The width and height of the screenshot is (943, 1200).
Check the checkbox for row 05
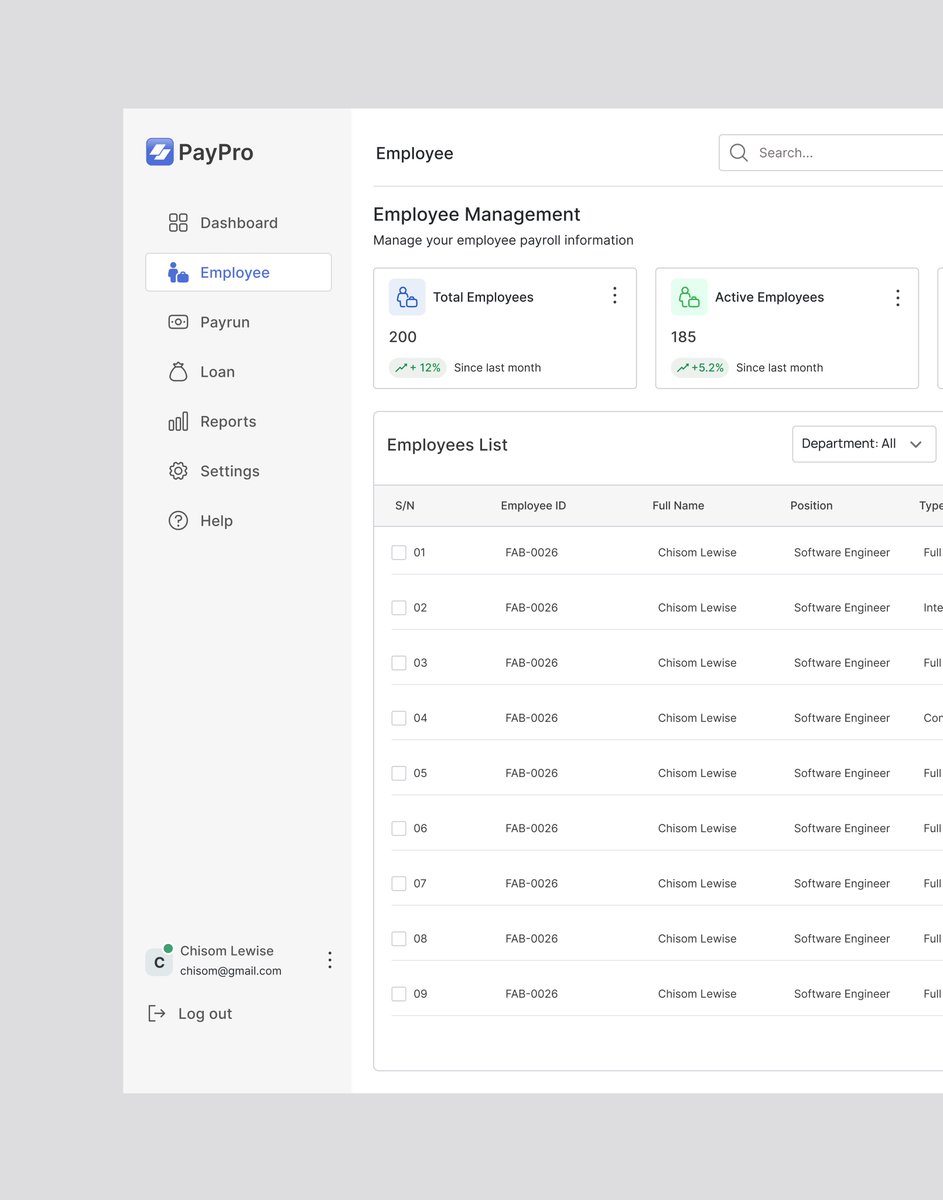pos(399,773)
